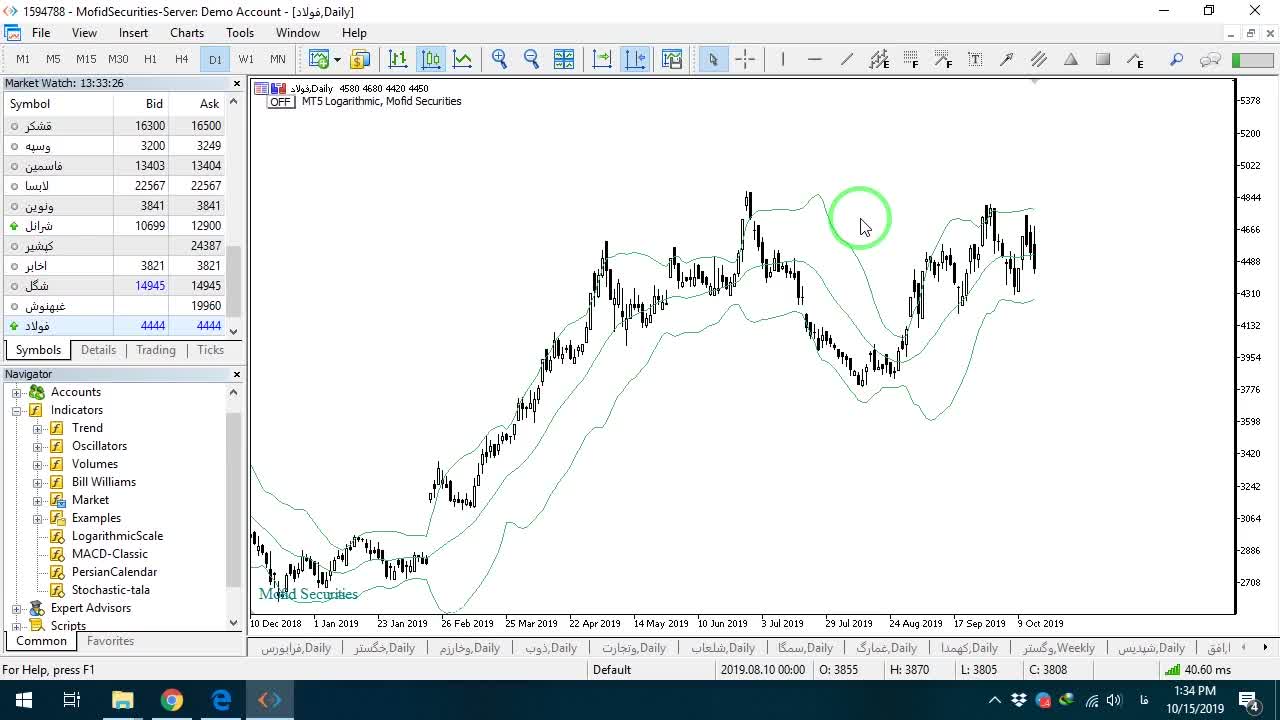Switch to Details tab in Market Watch

click(x=98, y=350)
